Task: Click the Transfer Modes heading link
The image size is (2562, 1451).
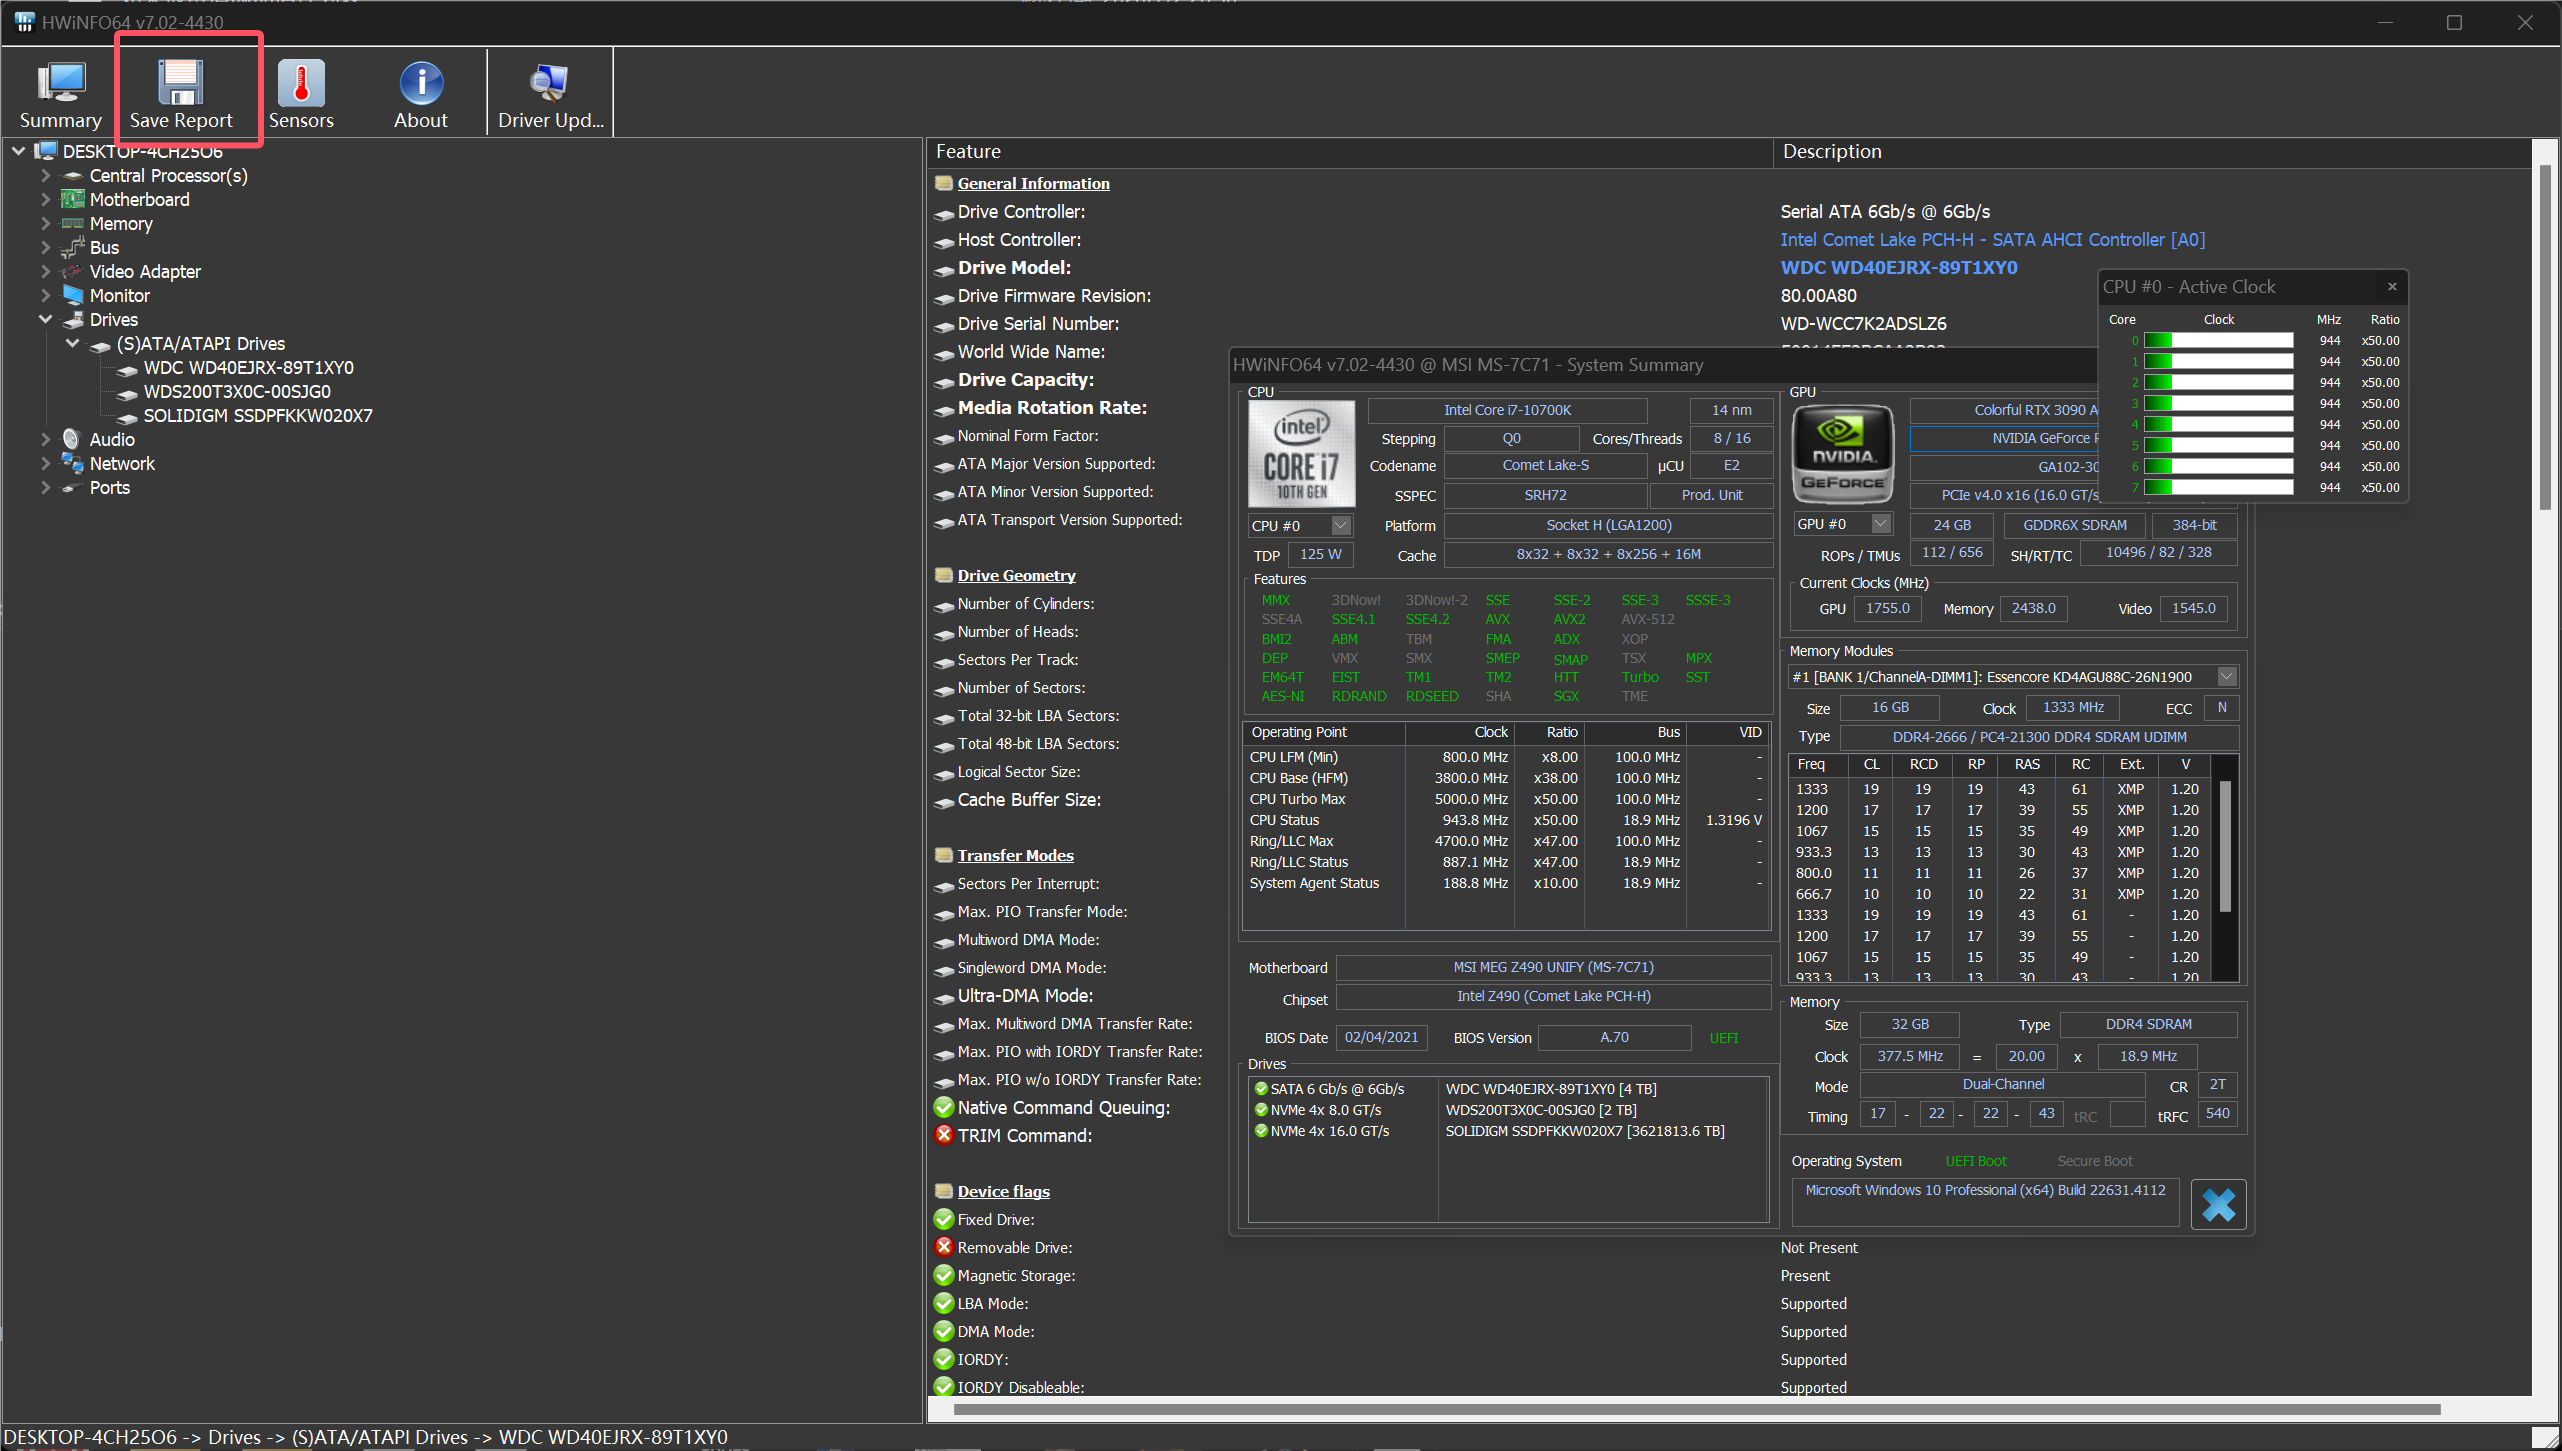Action: pyautogui.click(x=1015, y=855)
